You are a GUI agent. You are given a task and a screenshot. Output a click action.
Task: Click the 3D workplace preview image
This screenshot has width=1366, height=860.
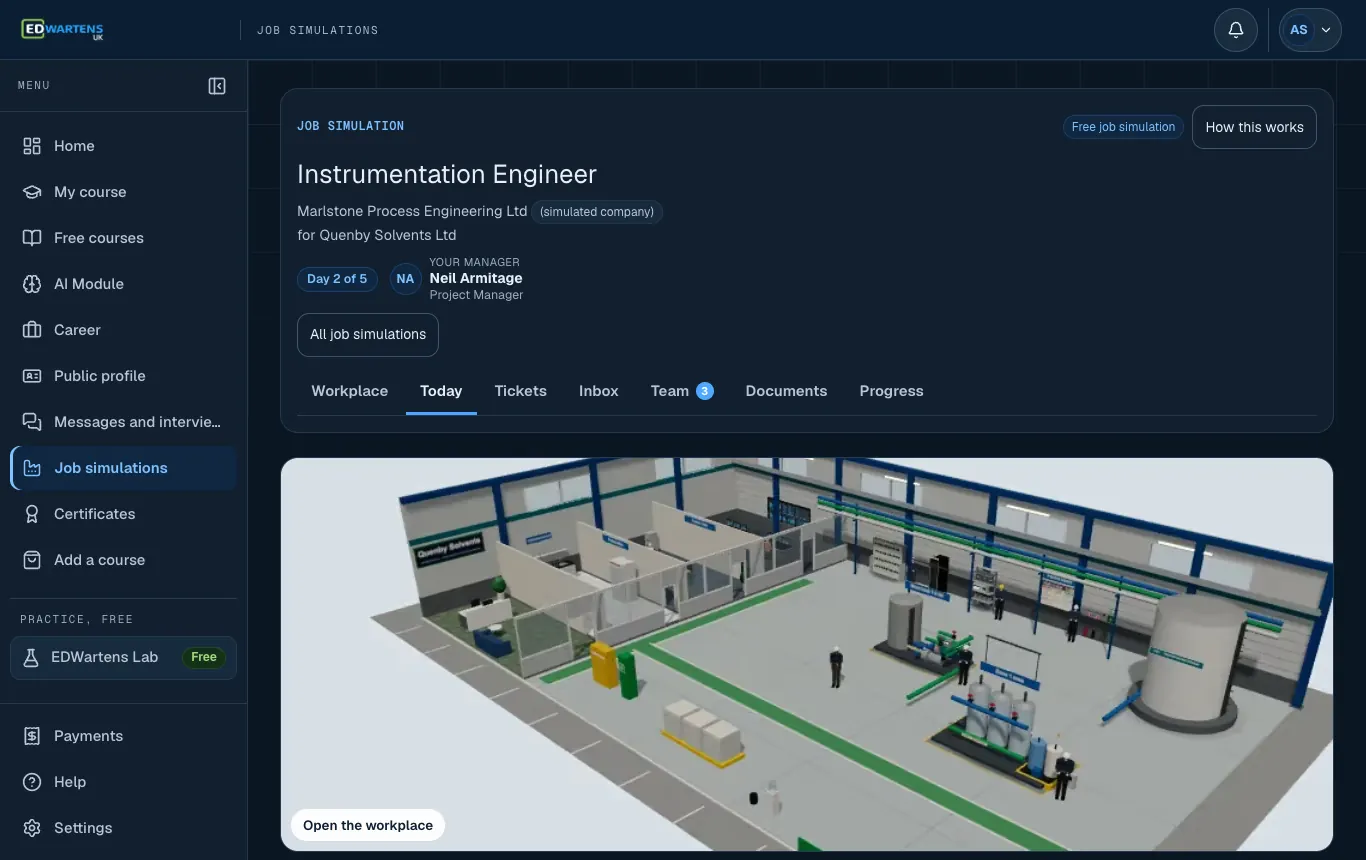(806, 654)
